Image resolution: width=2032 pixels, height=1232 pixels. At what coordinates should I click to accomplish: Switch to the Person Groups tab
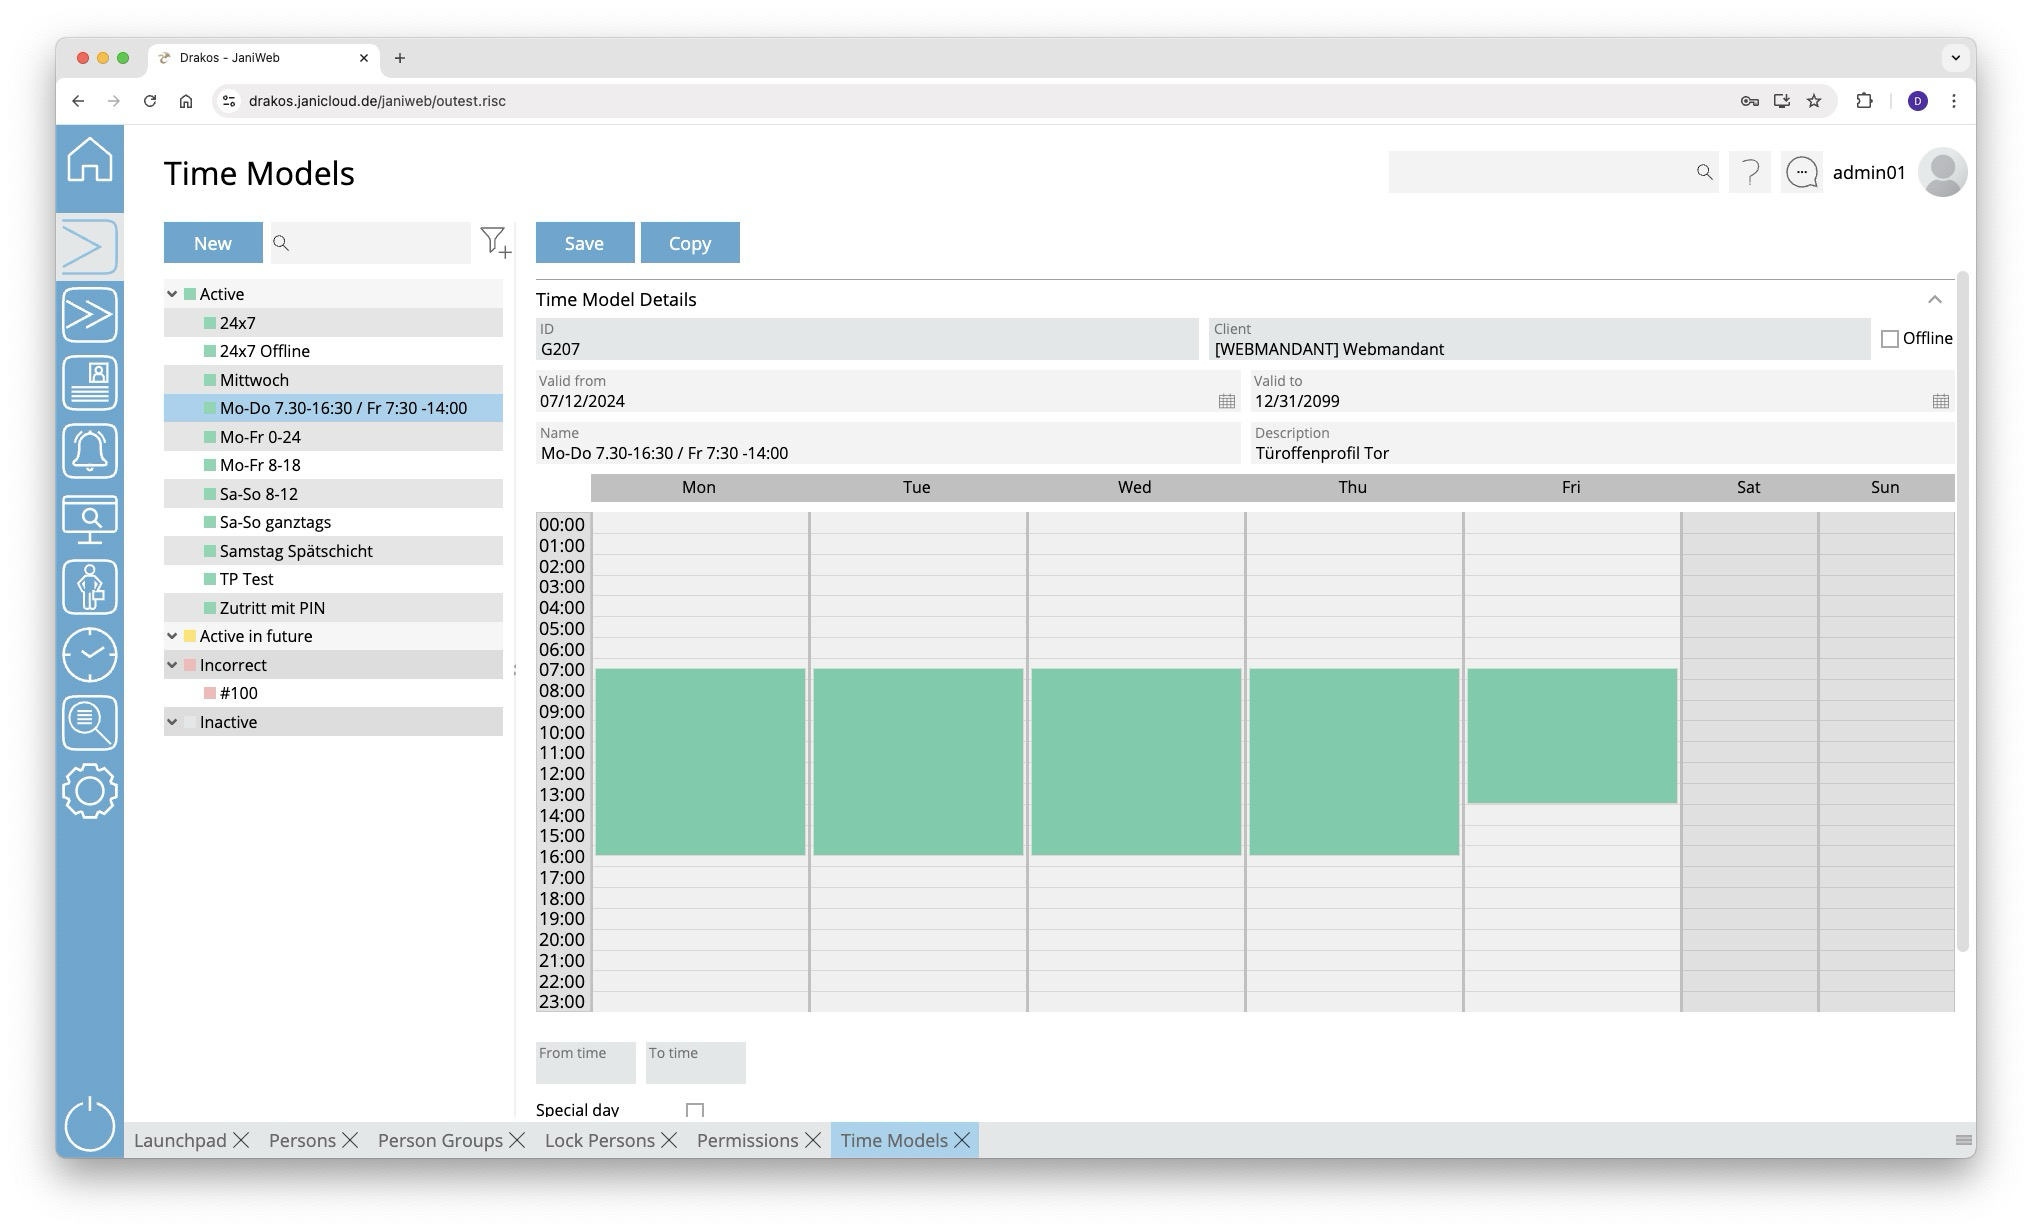point(440,1140)
